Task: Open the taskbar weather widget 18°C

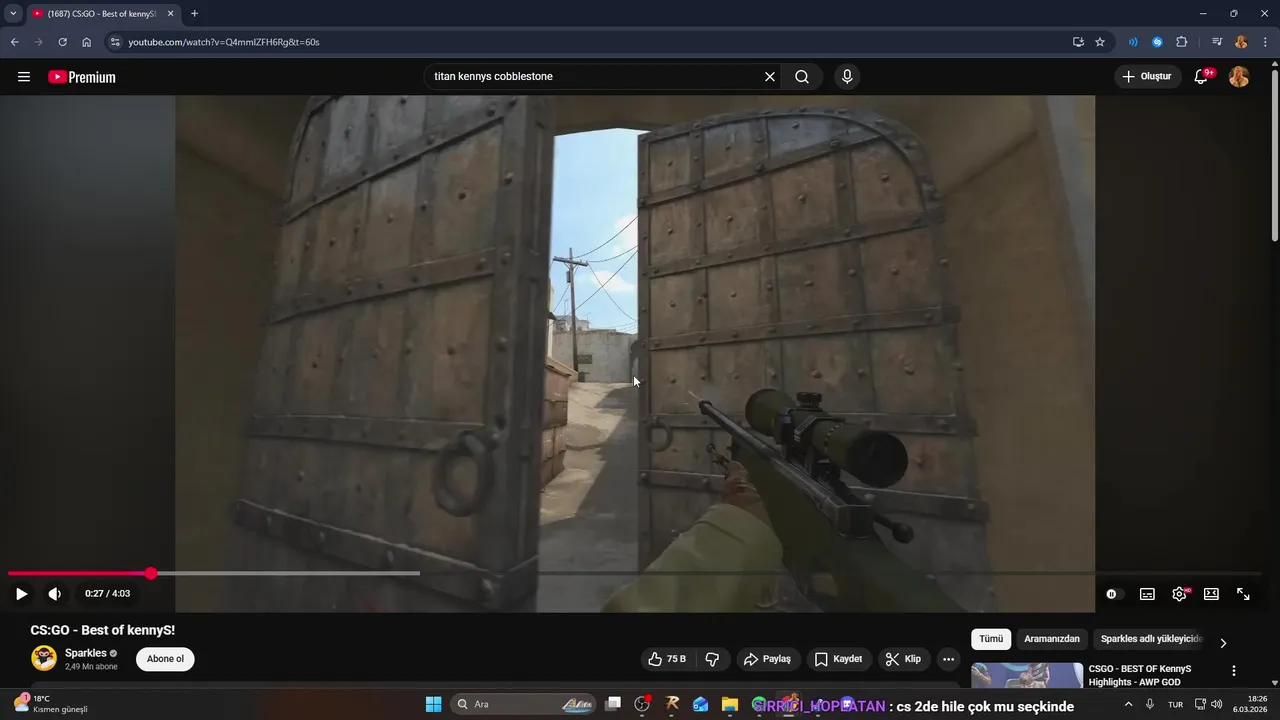Action: (x=50, y=704)
